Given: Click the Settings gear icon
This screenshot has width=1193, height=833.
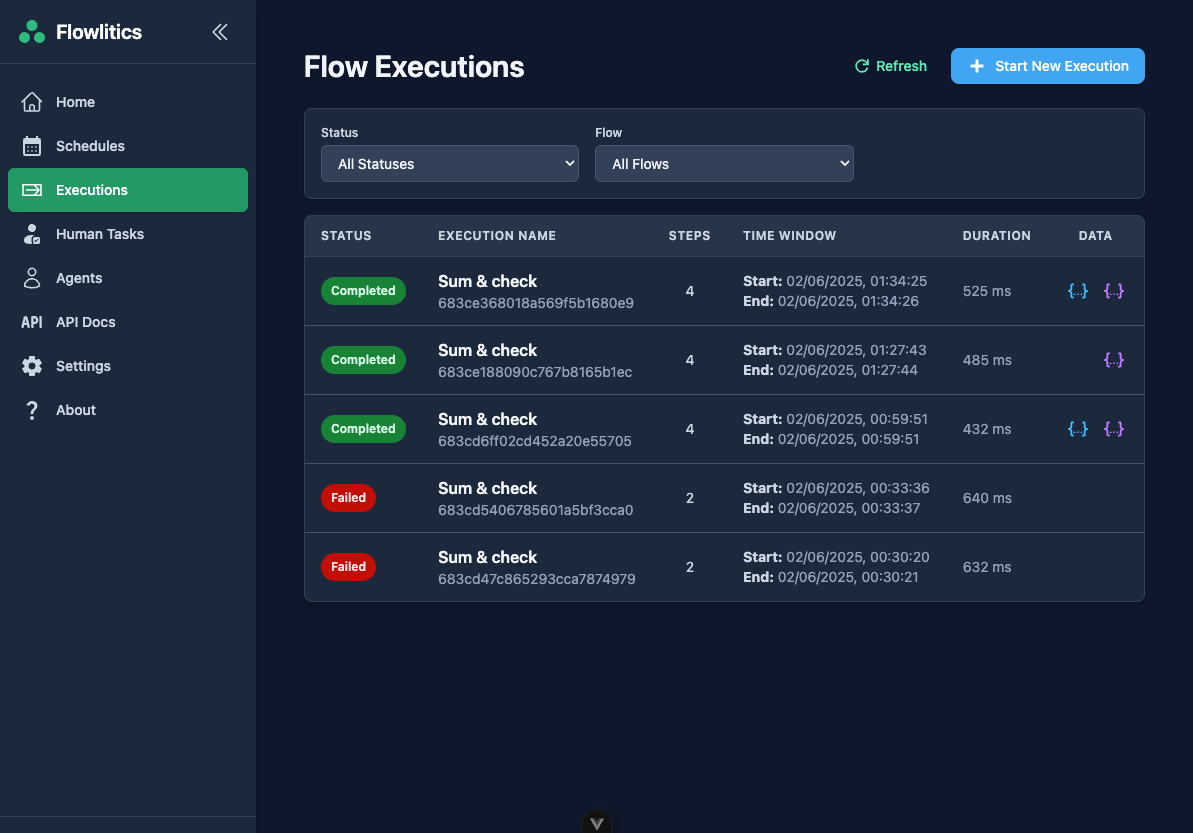Looking at the screenshot, I should point(32,366).
